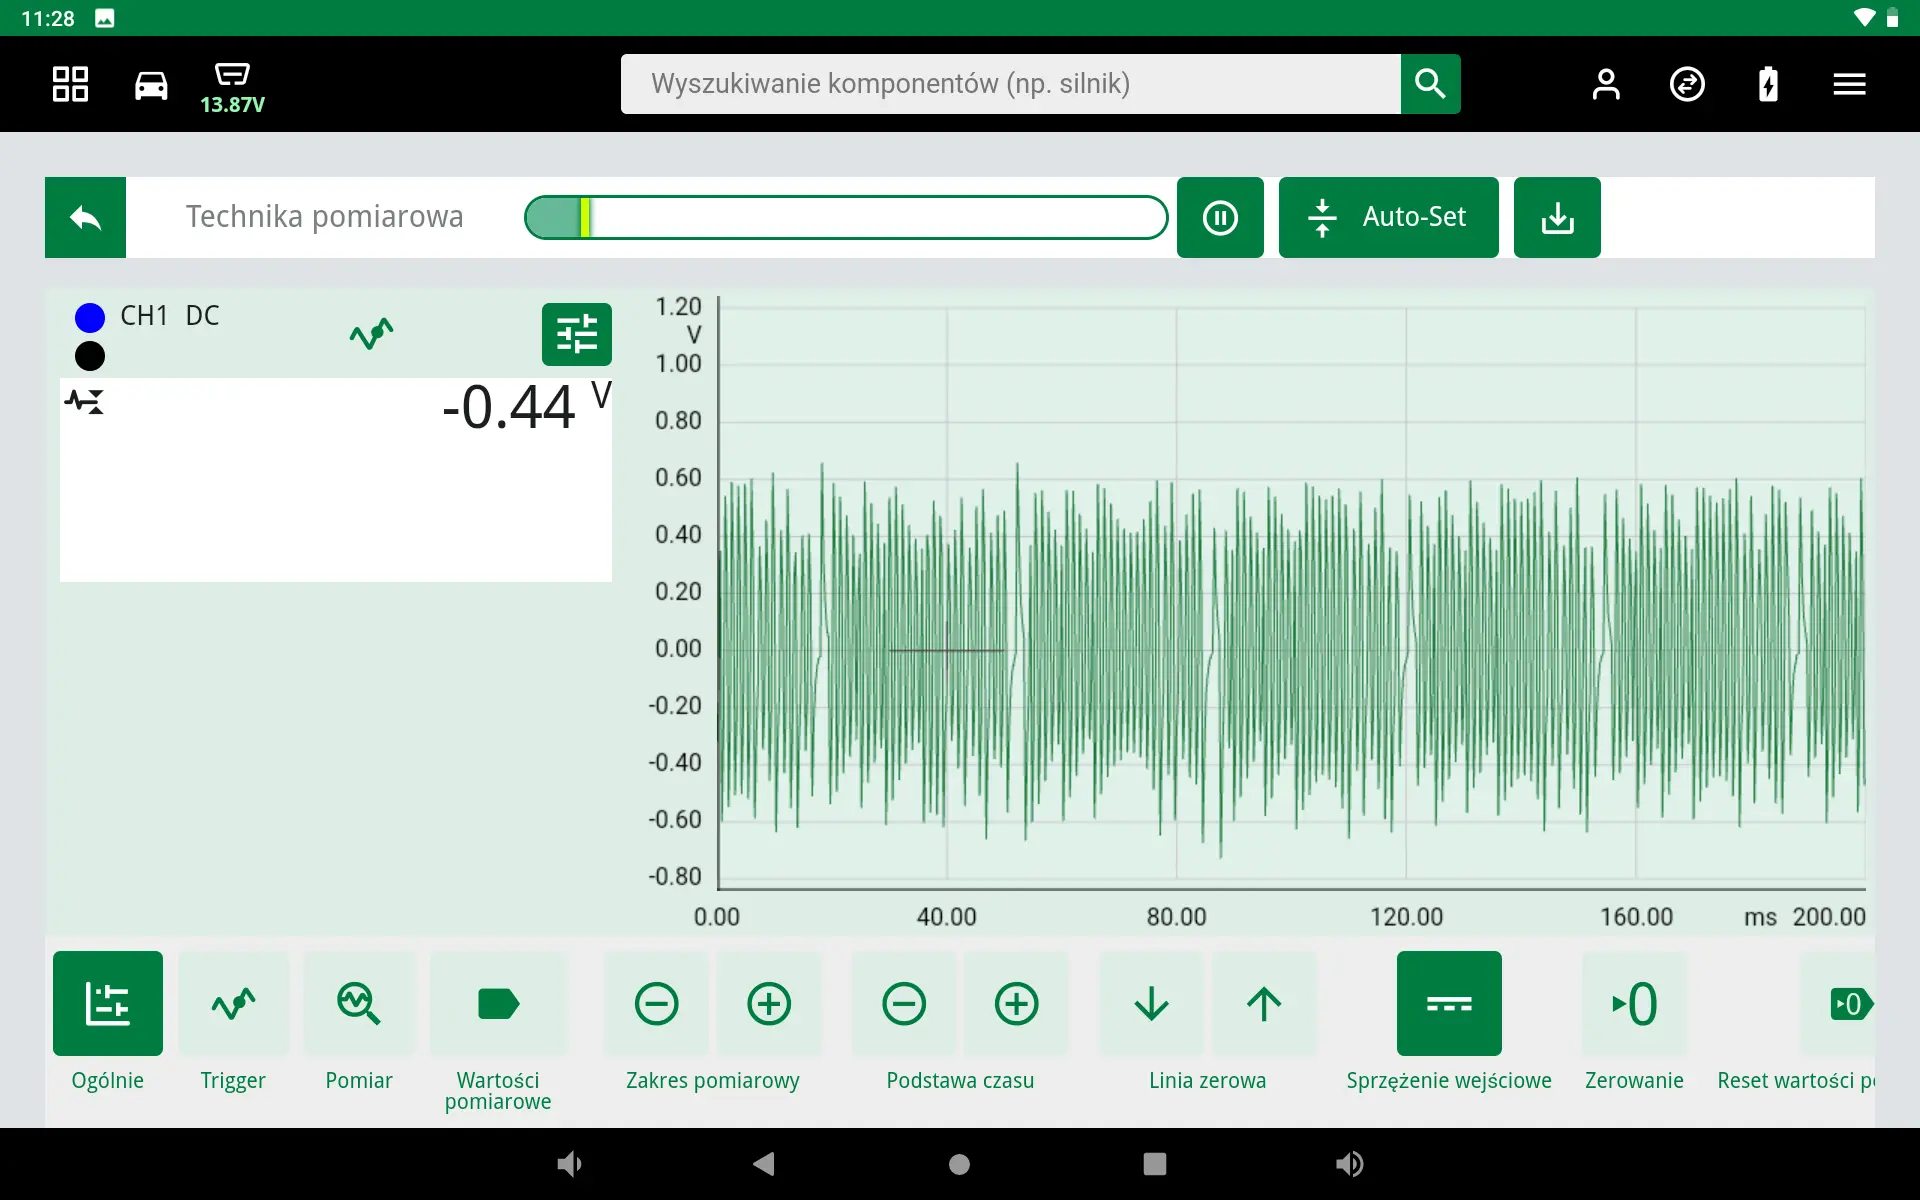Toggle Sprzężenie wejściowe DC coupling
Image resolution: width=1920 pixels, height=1200 pixels.
pyautogui.click(x=1449, y=1003)
